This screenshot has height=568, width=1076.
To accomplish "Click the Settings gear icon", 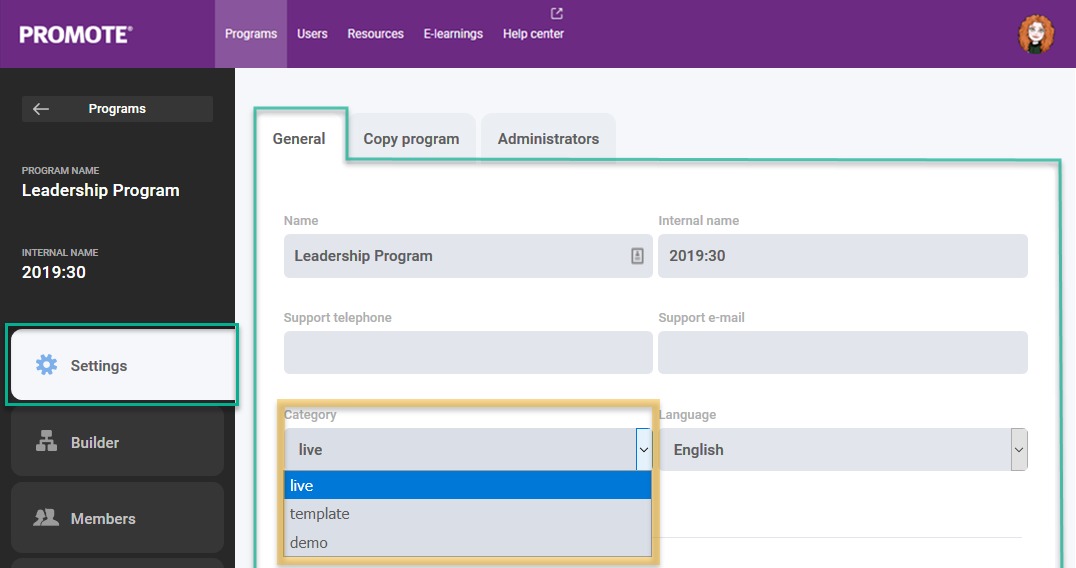I will point(46,365).
